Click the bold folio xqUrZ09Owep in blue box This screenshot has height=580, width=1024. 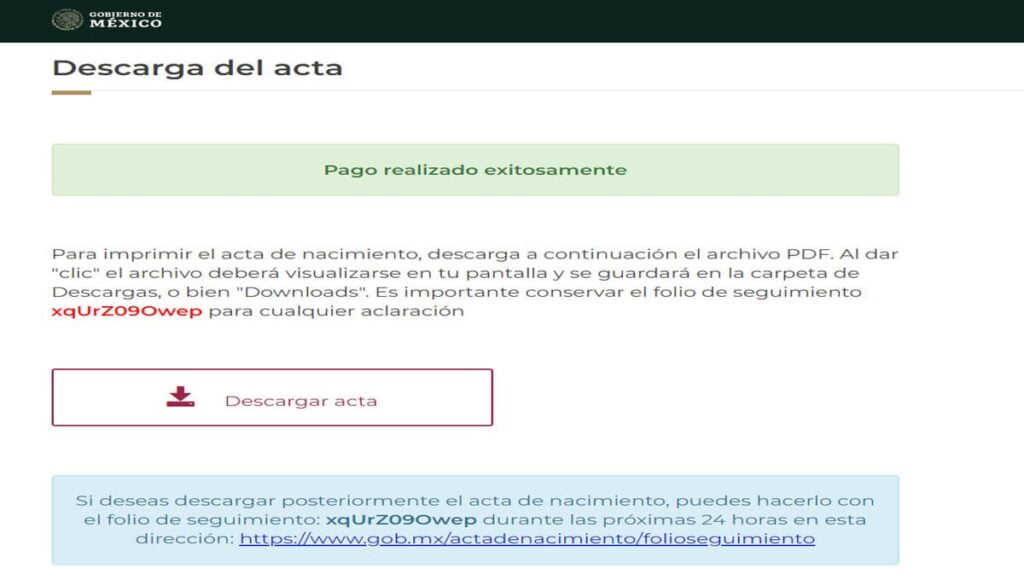pos(403,519)
